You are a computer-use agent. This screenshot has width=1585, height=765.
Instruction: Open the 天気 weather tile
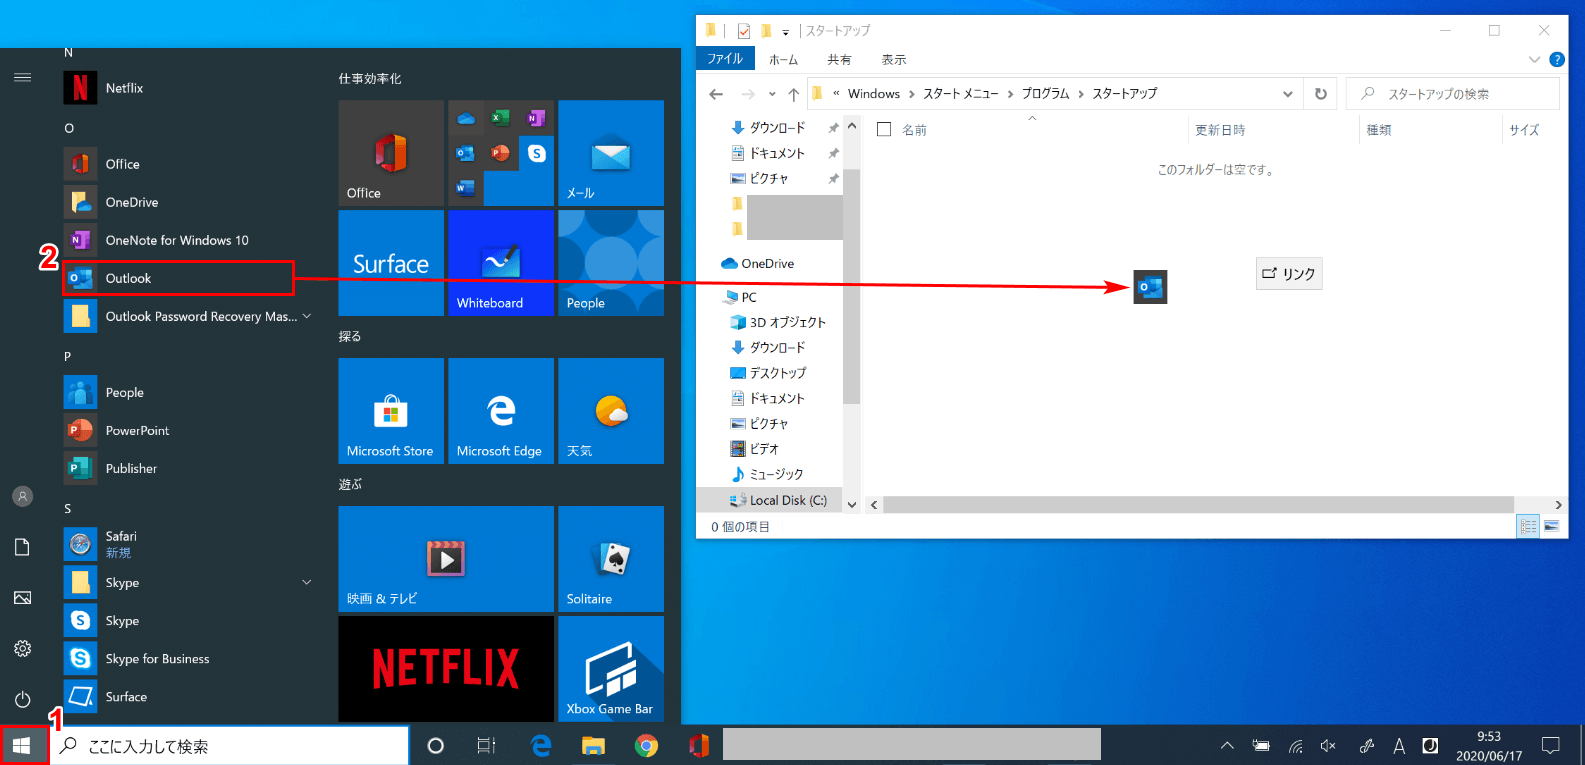(611, 411)
